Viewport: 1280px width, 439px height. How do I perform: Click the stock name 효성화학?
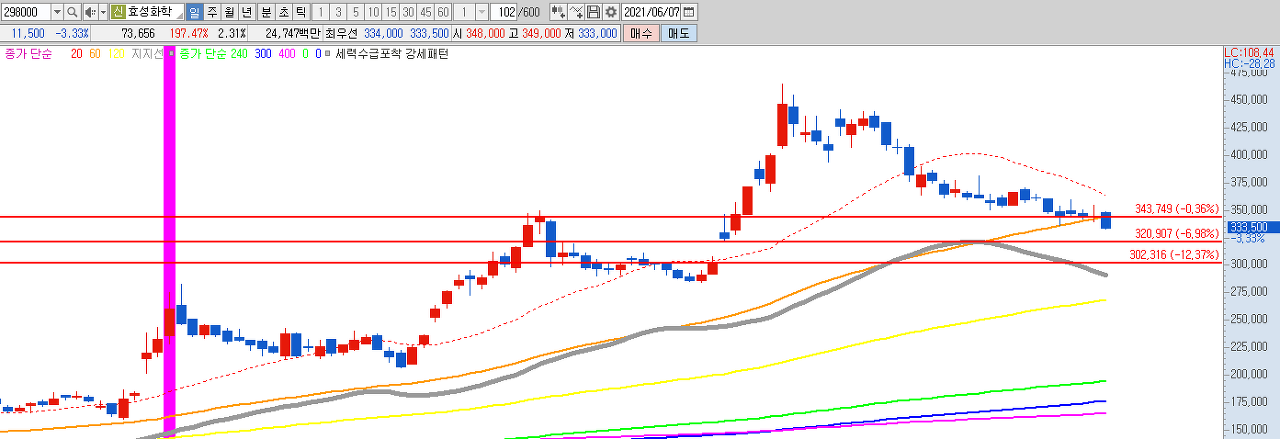pyautogui.click(x=149, y=12)
